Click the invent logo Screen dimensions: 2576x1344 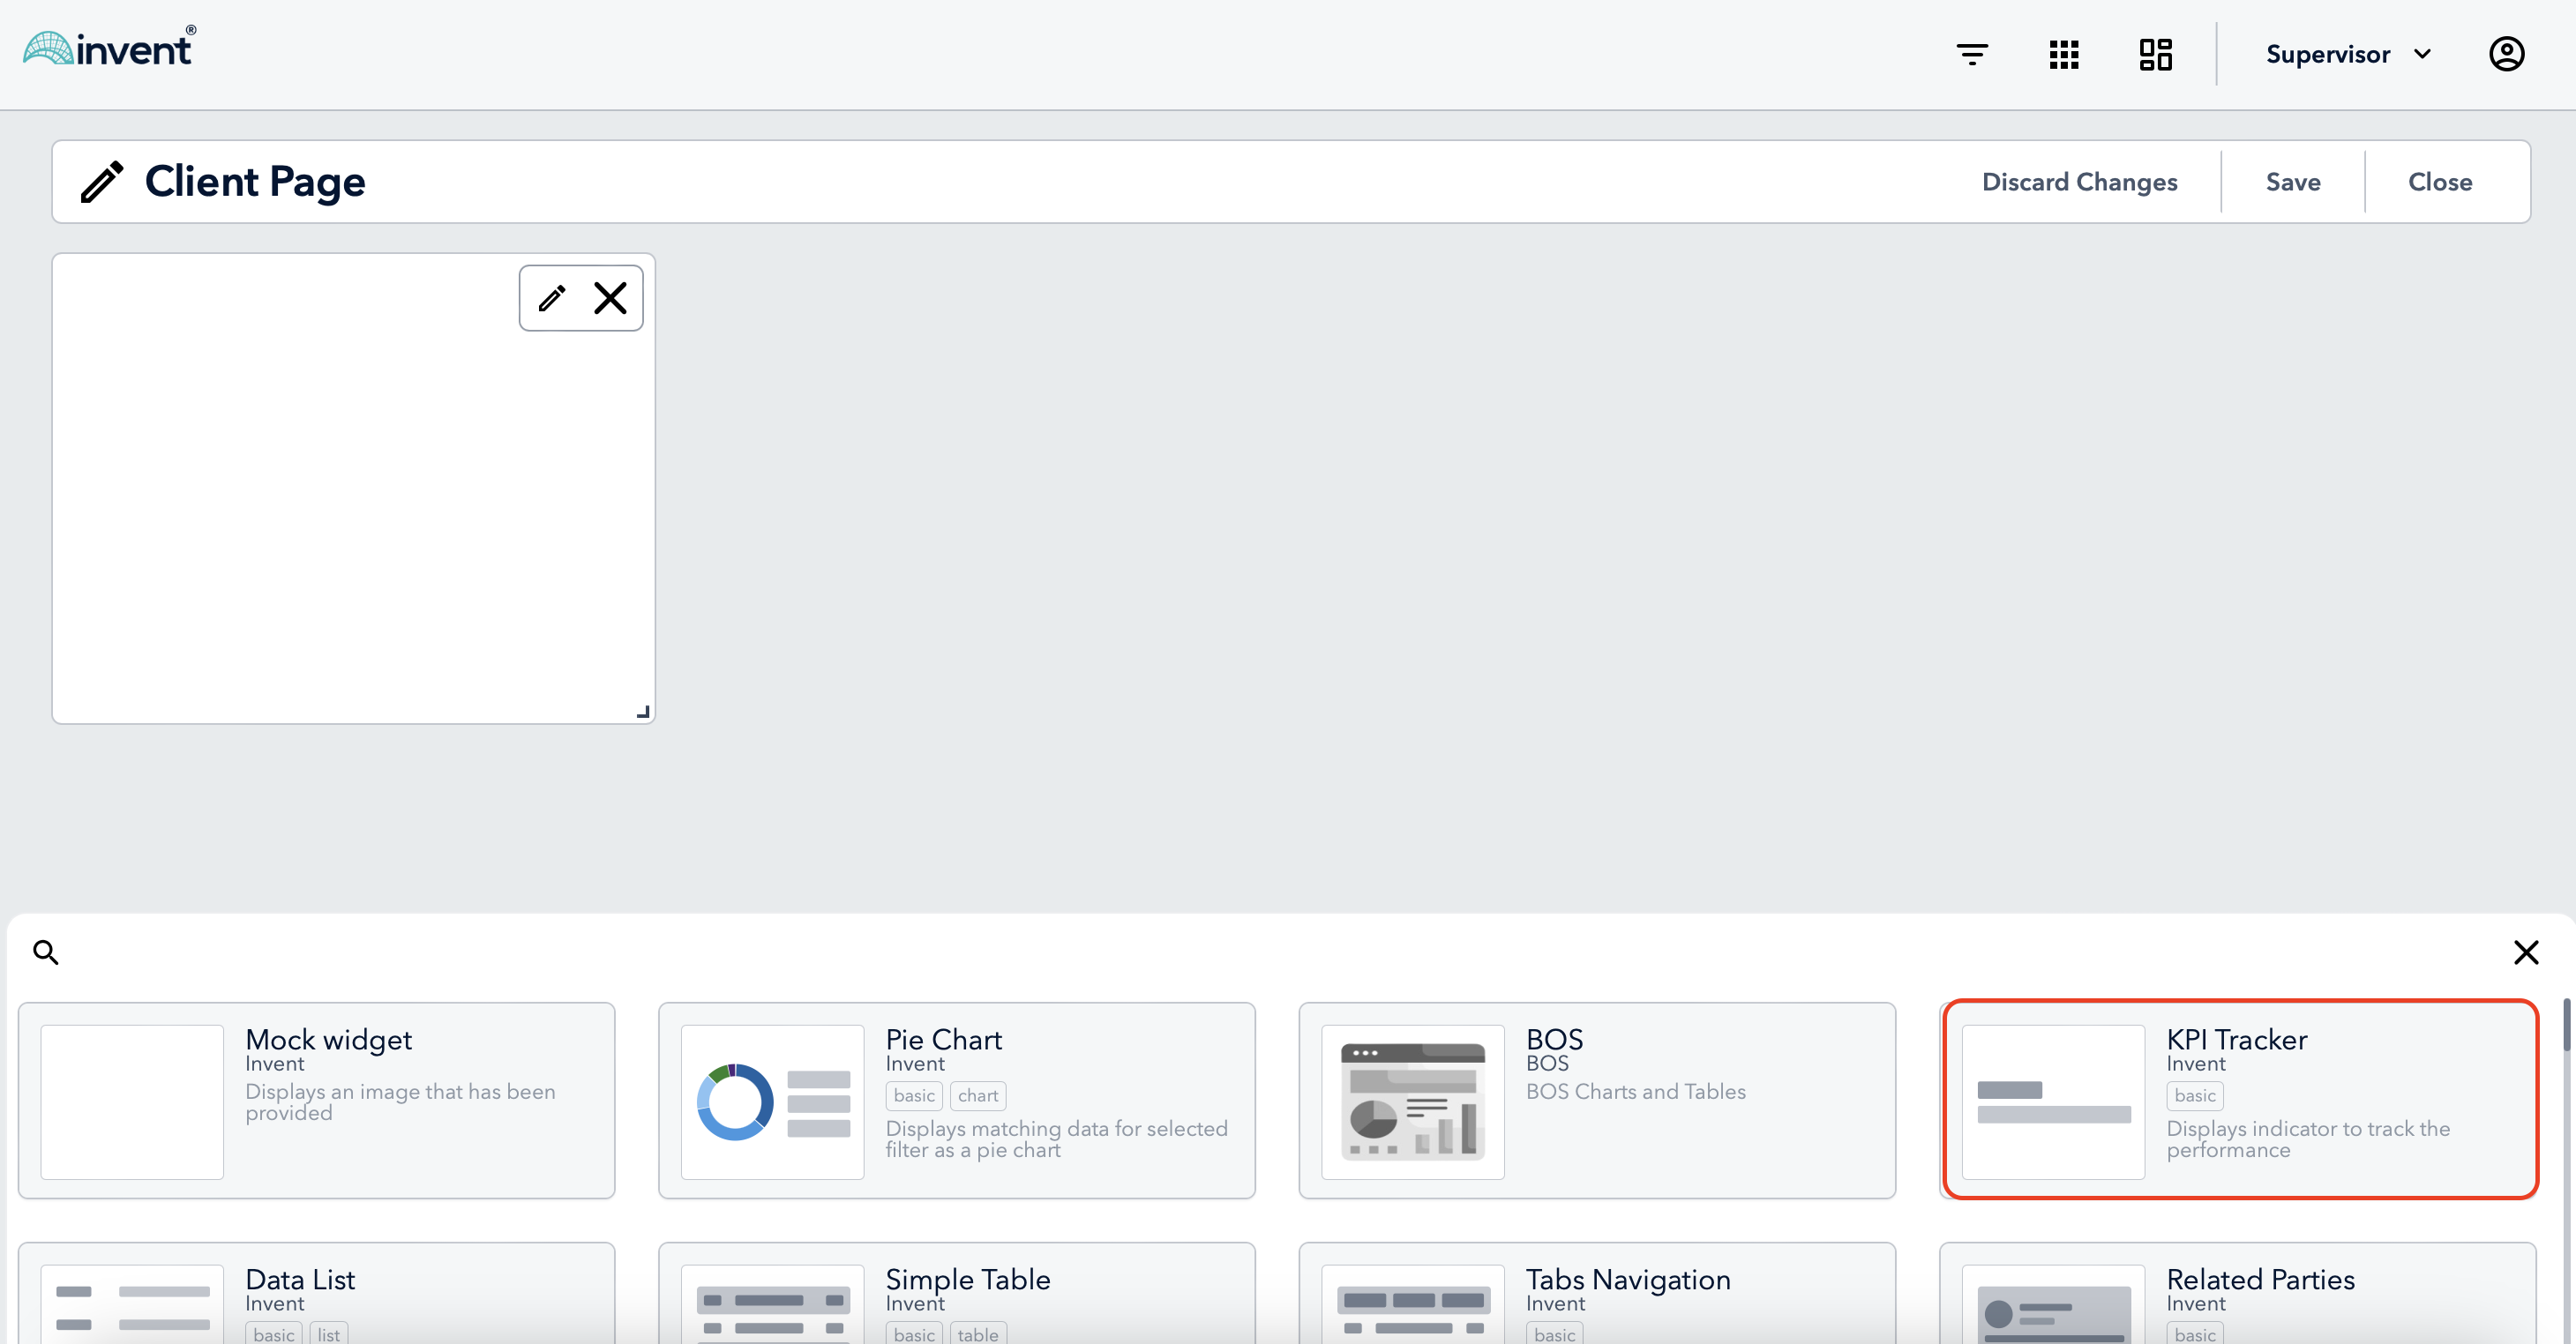tap(110, 47)
